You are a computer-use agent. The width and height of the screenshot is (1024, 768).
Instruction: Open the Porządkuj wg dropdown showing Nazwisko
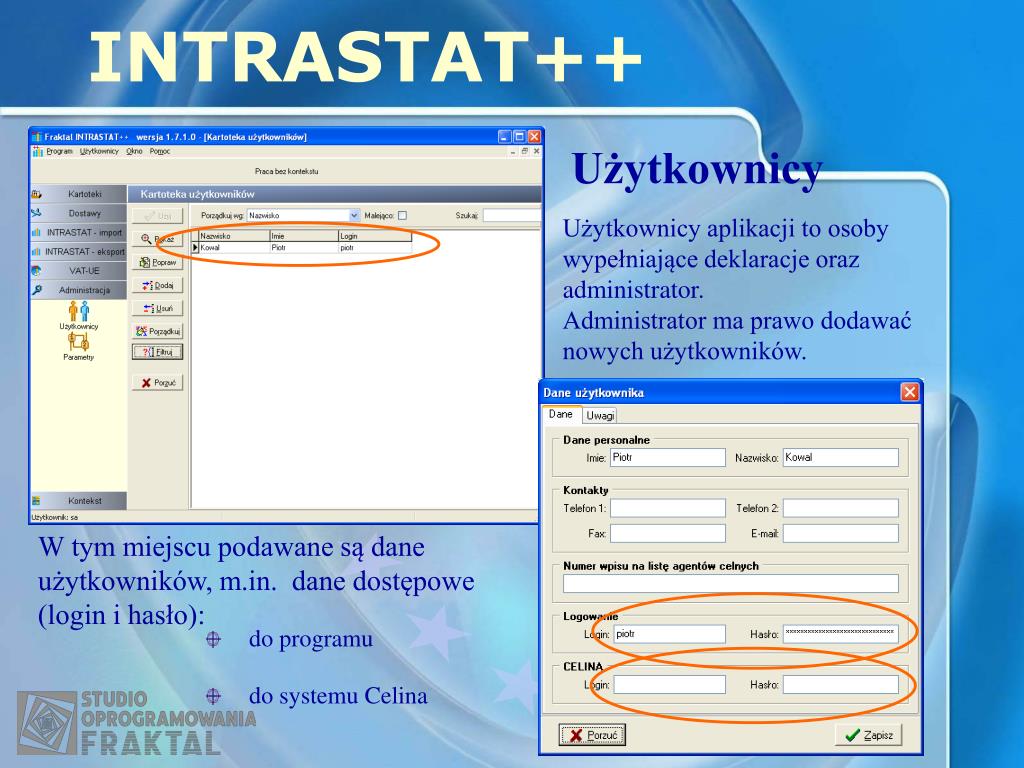click(x=304, y=215)
